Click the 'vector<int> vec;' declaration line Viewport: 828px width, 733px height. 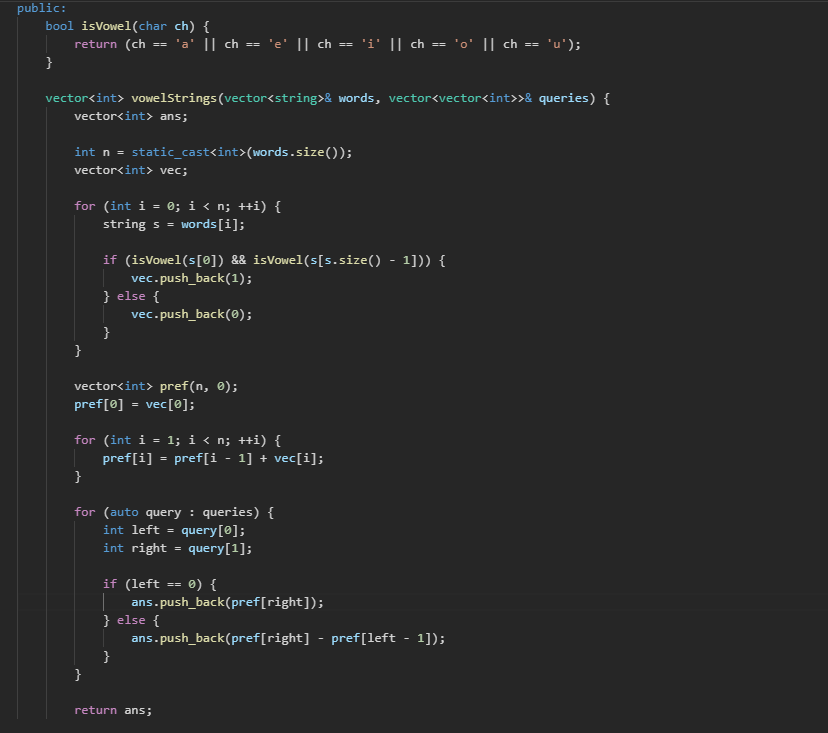(131, 170)
